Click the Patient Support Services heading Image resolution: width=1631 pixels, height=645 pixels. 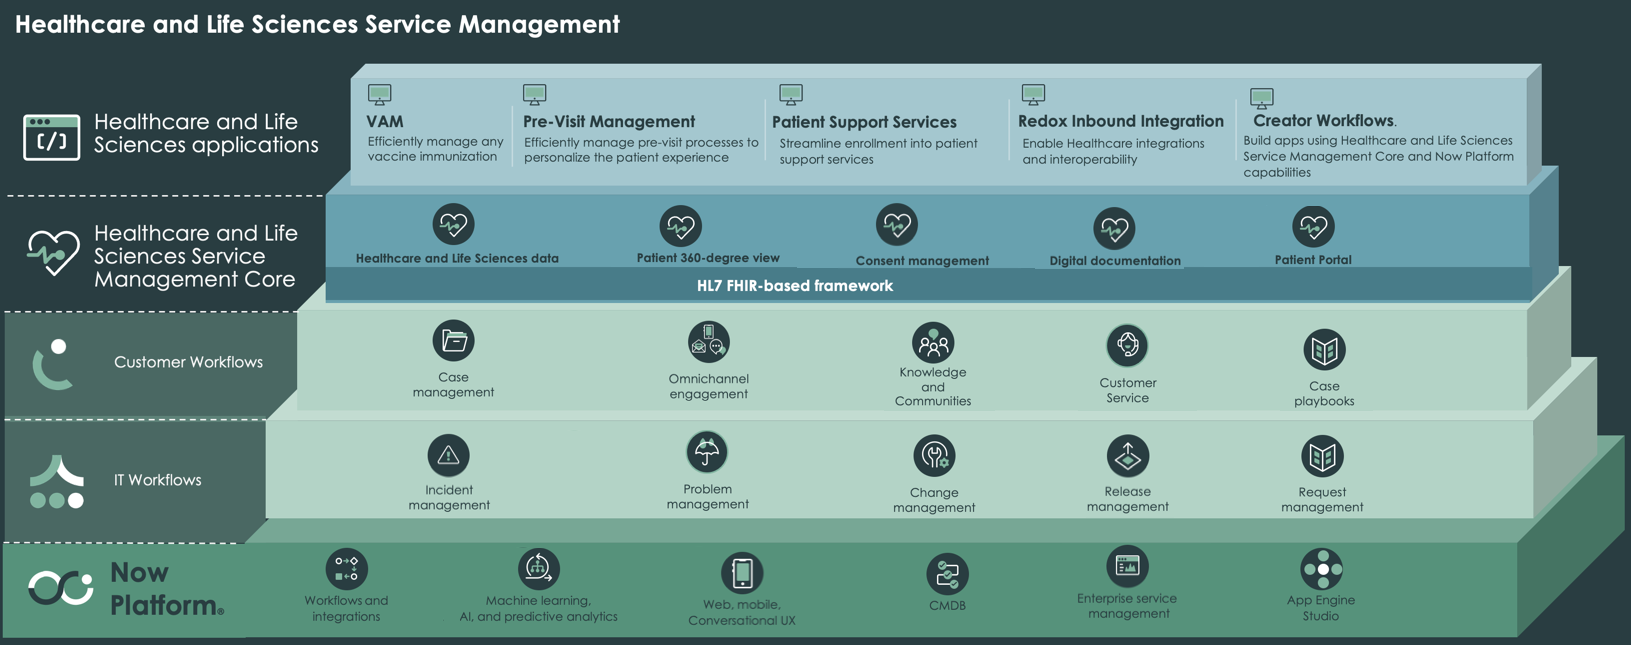pos(864,122)
